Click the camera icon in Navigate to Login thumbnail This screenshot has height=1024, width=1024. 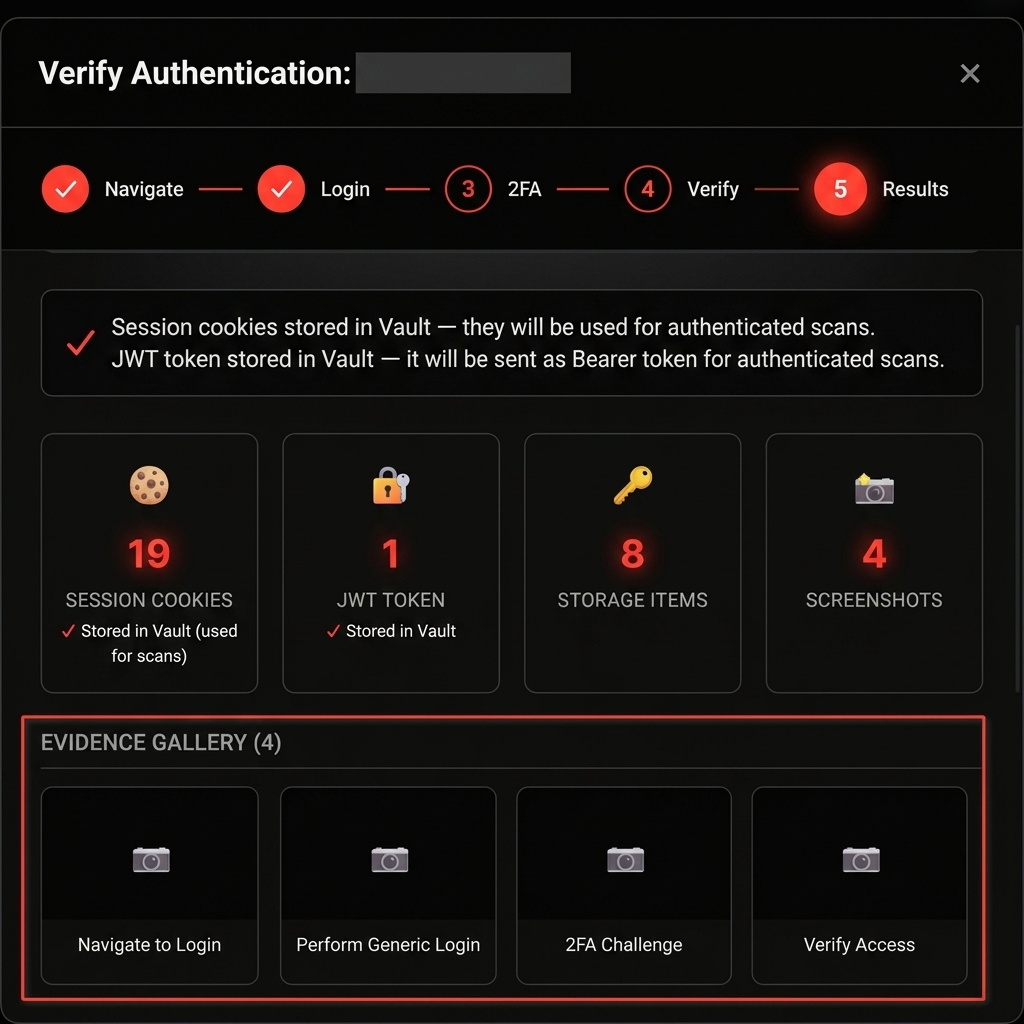coord(149,859)
